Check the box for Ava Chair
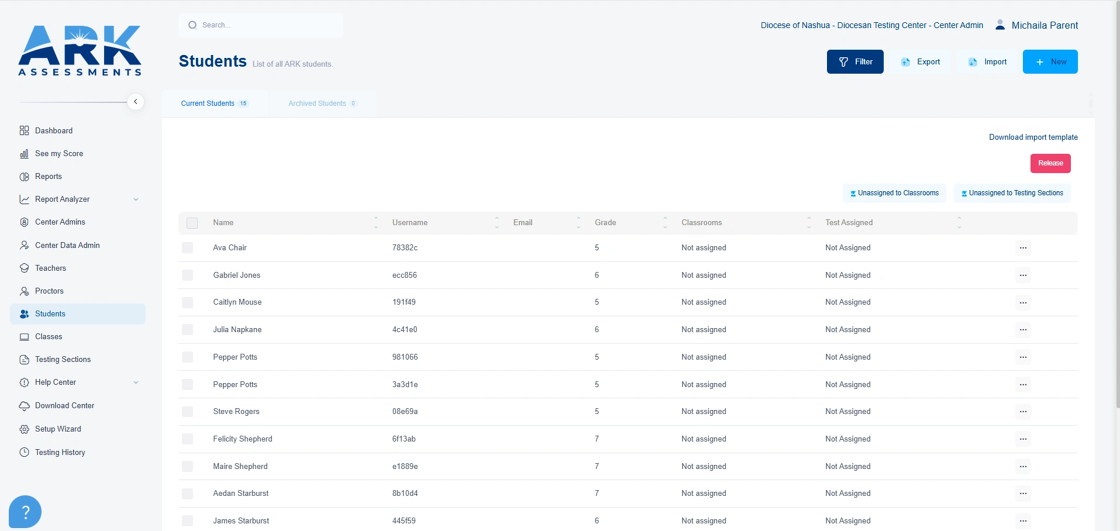This screenshot has height=531, width=1120. pos(187,248)
